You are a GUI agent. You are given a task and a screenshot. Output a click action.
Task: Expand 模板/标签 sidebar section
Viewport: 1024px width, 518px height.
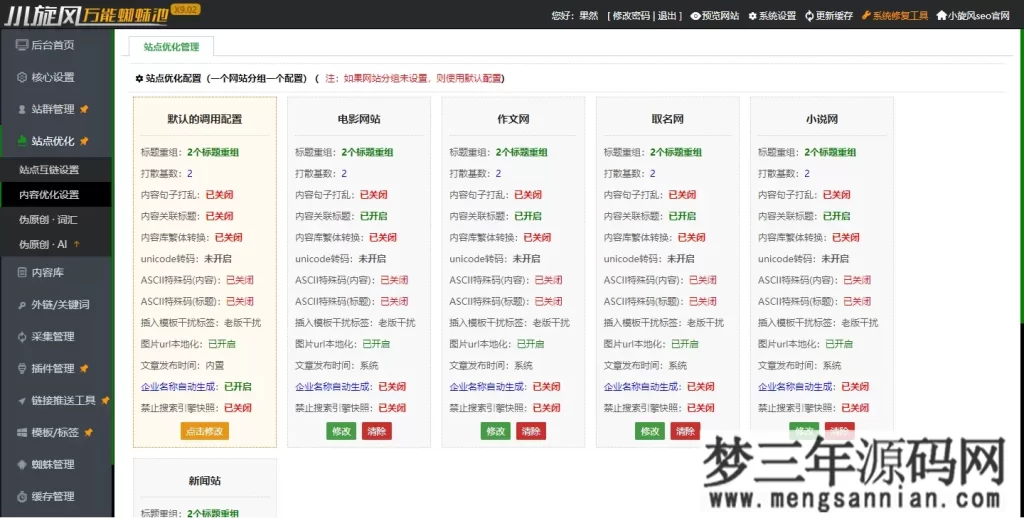(x=56, y=432)
